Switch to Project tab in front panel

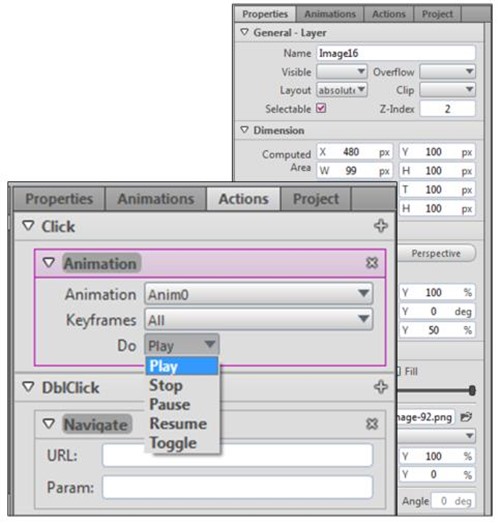[316, 199]
